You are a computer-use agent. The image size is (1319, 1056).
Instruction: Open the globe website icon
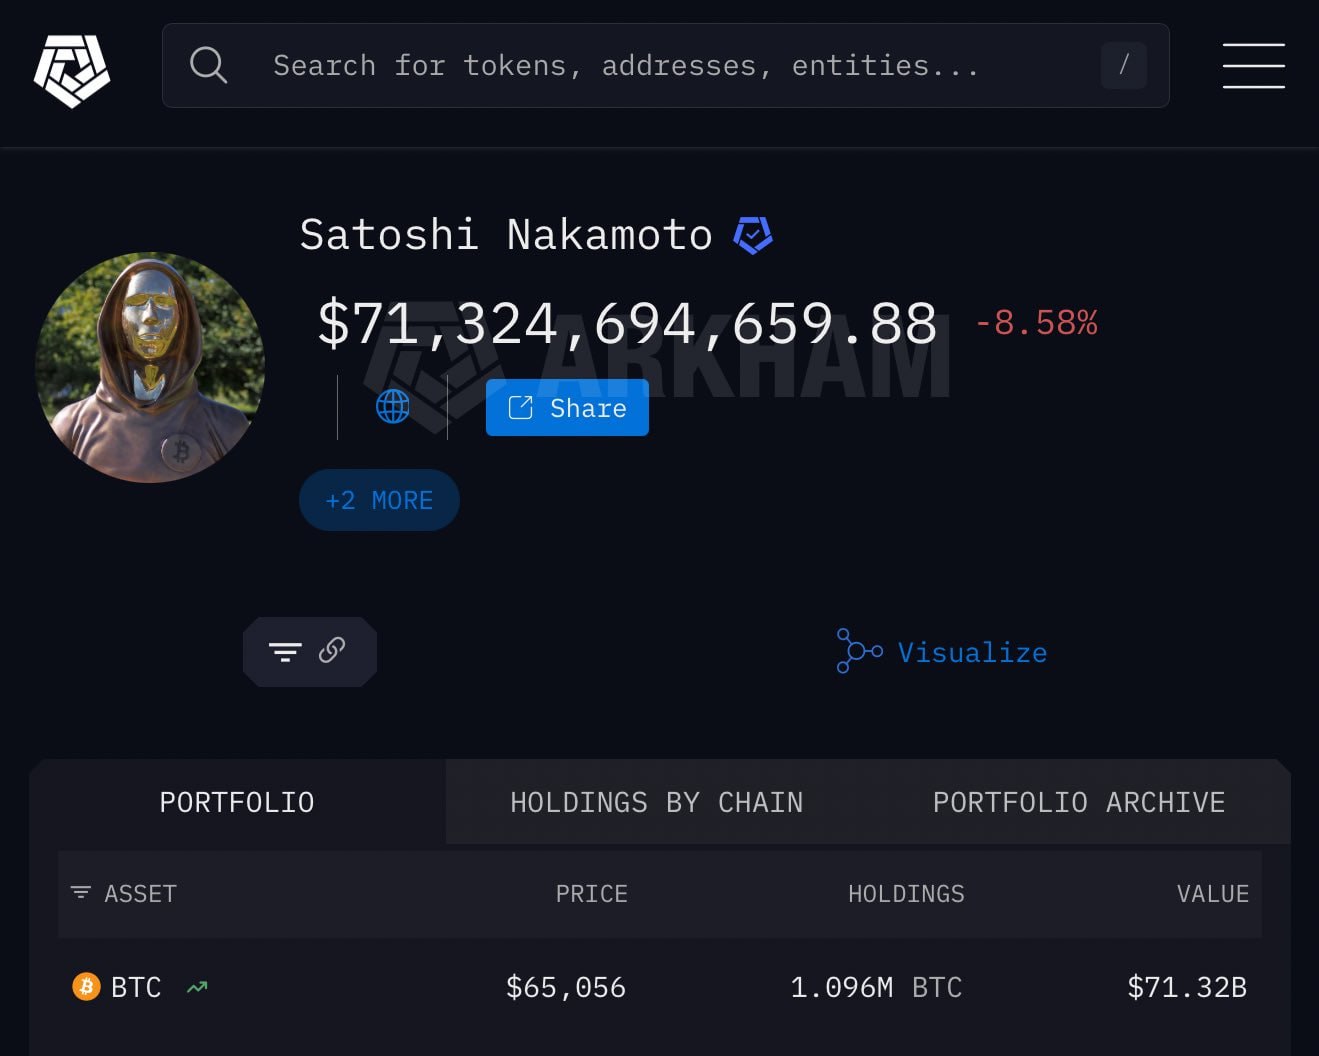point(392,407)
